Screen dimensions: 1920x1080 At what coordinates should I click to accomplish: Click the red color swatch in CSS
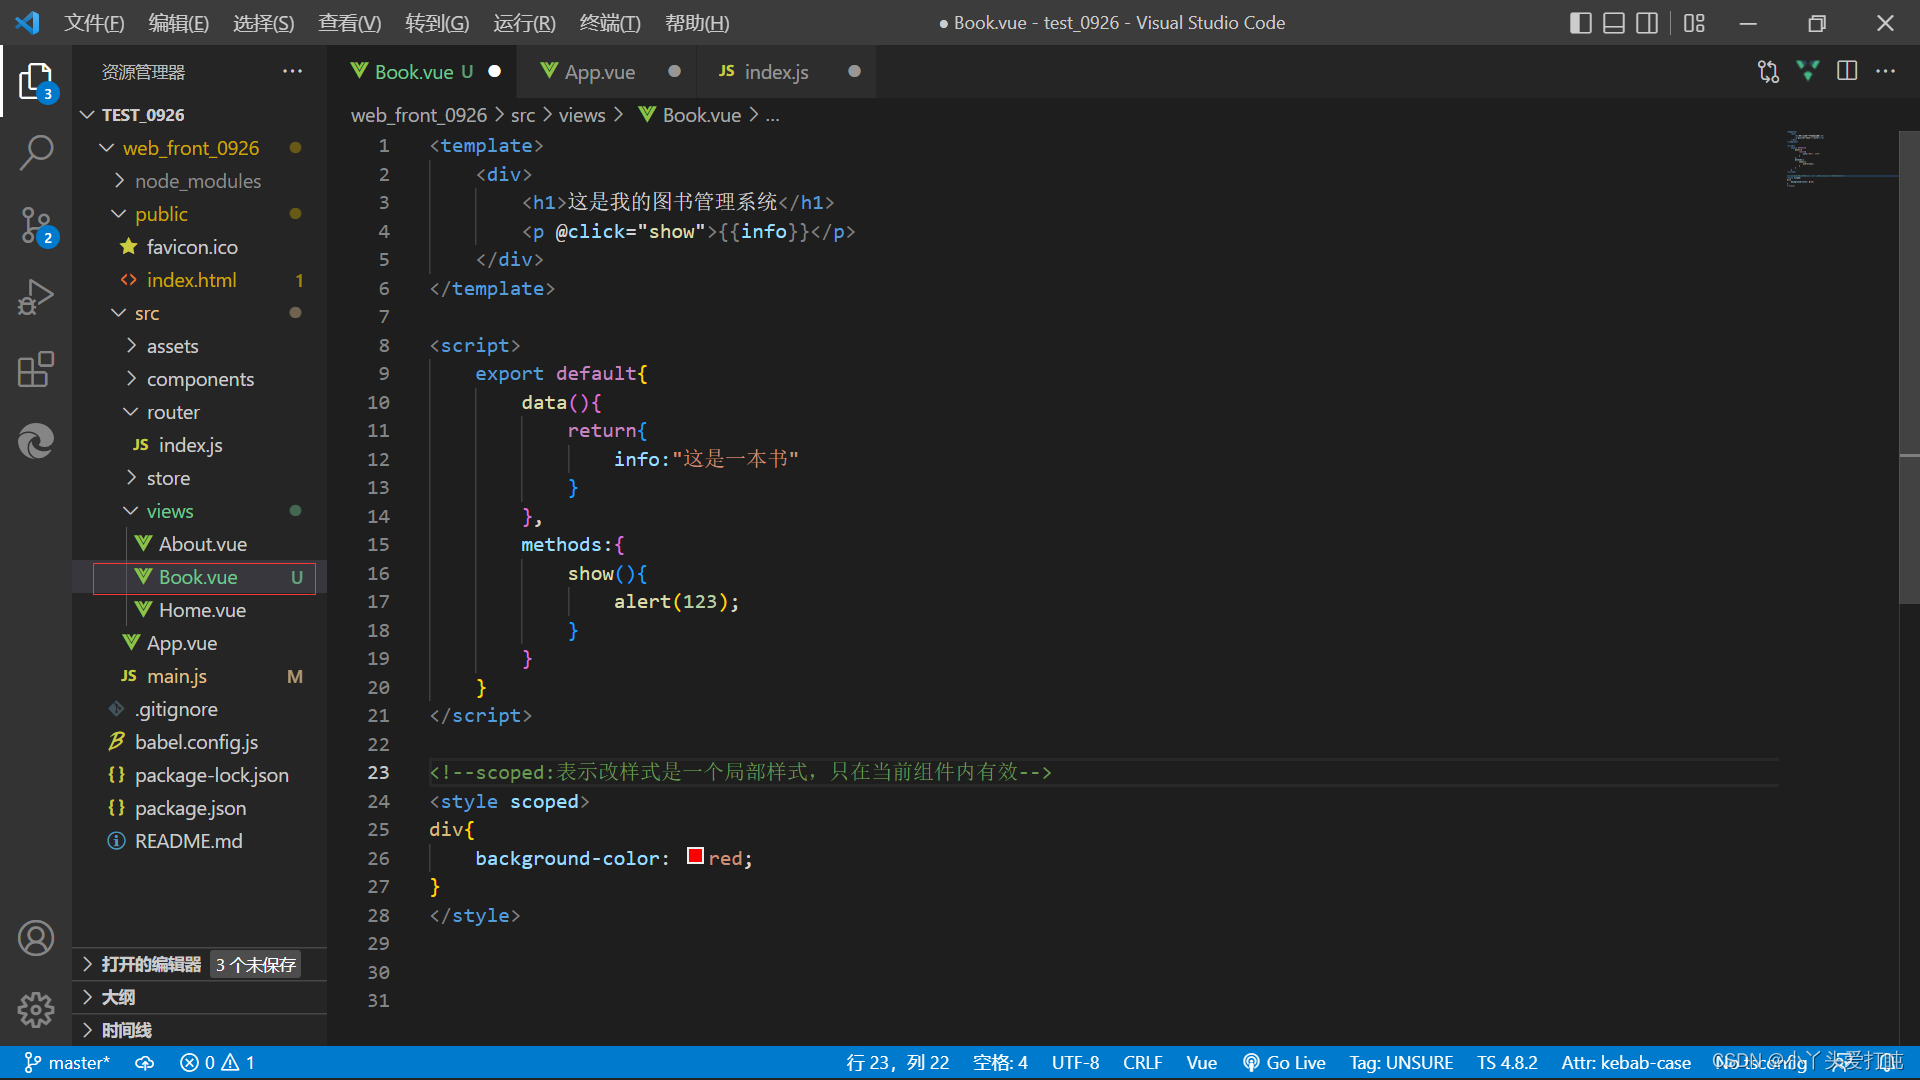[695, 856]
